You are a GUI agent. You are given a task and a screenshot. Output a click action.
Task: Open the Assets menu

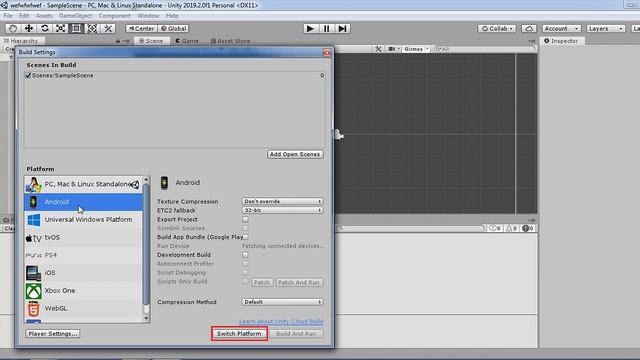[x=44, y=16]
